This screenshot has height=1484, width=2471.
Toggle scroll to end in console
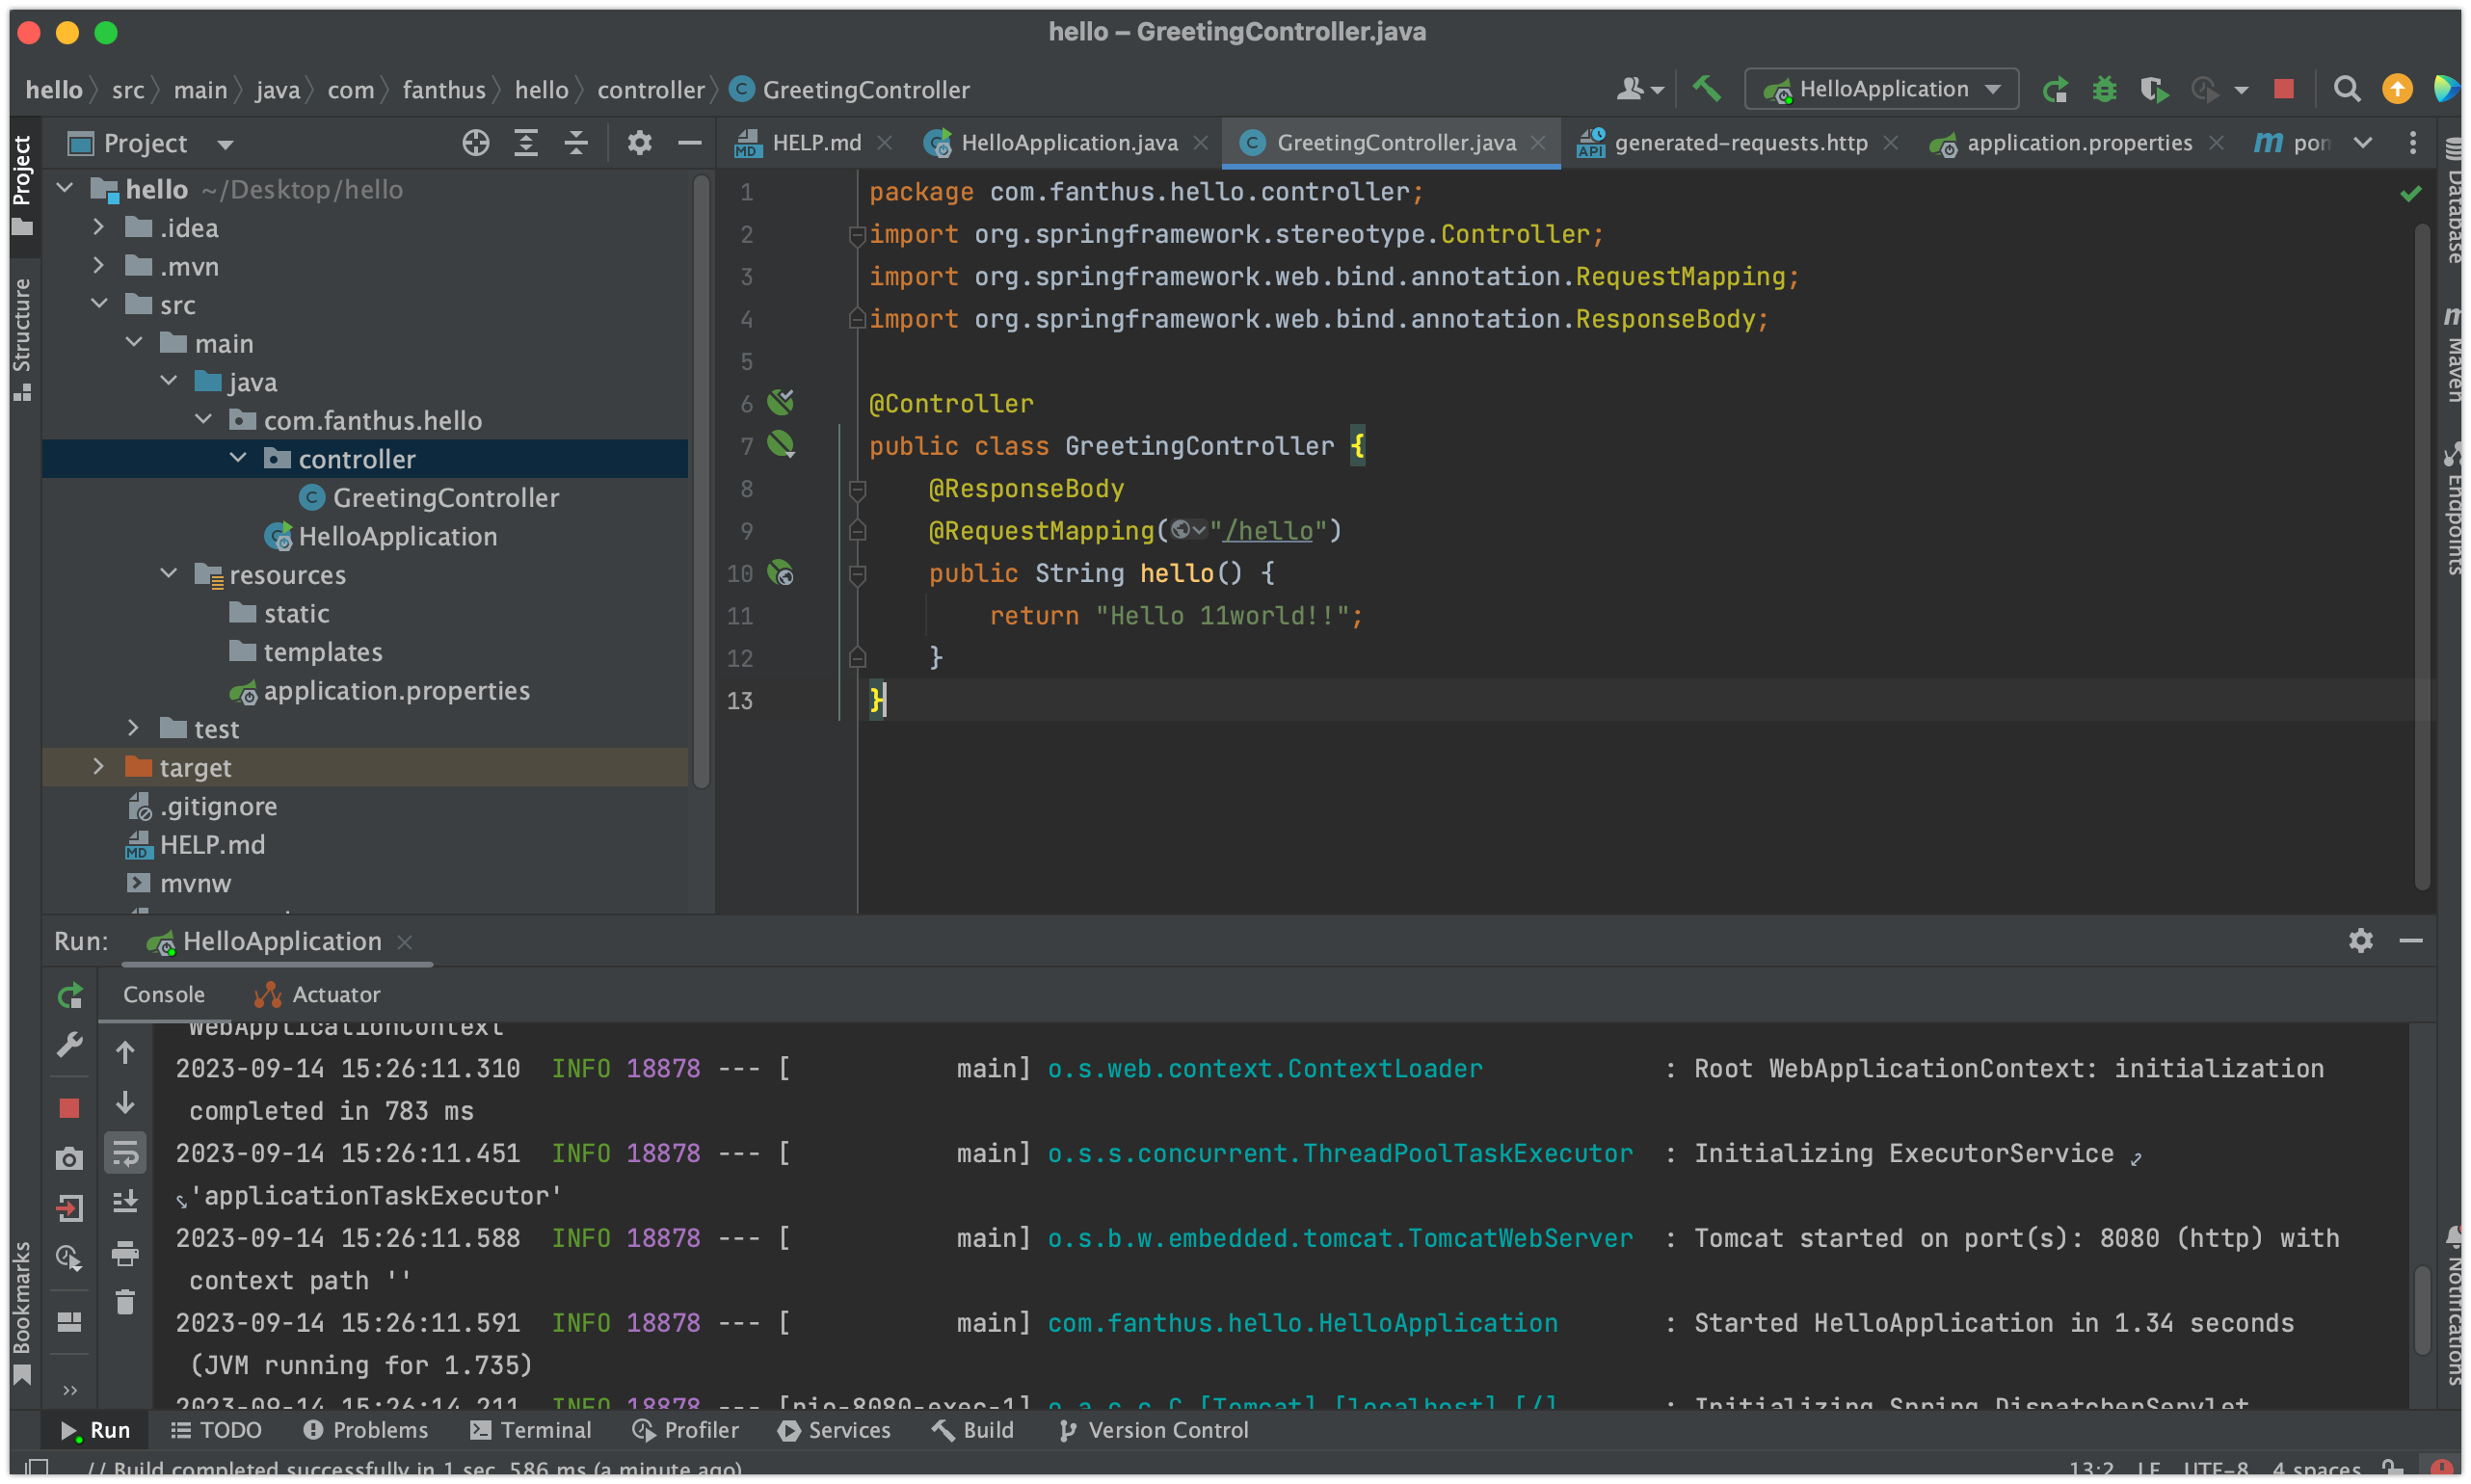click(x=125, y=1202)
